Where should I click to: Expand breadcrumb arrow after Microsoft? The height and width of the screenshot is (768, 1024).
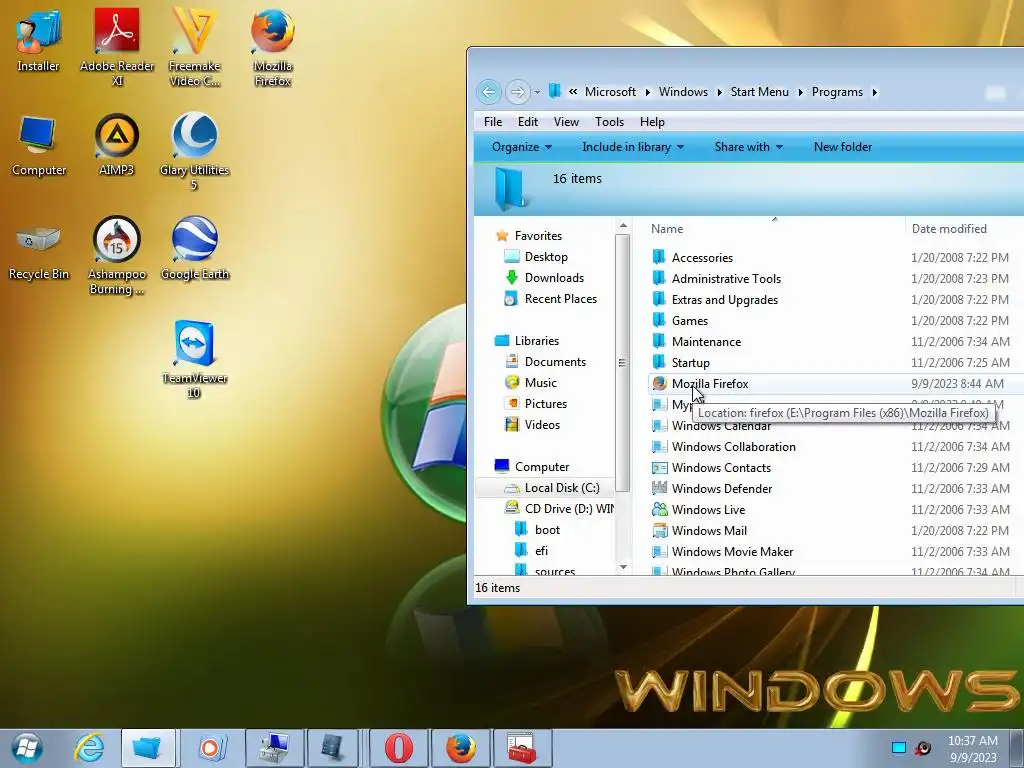[648, 92]
